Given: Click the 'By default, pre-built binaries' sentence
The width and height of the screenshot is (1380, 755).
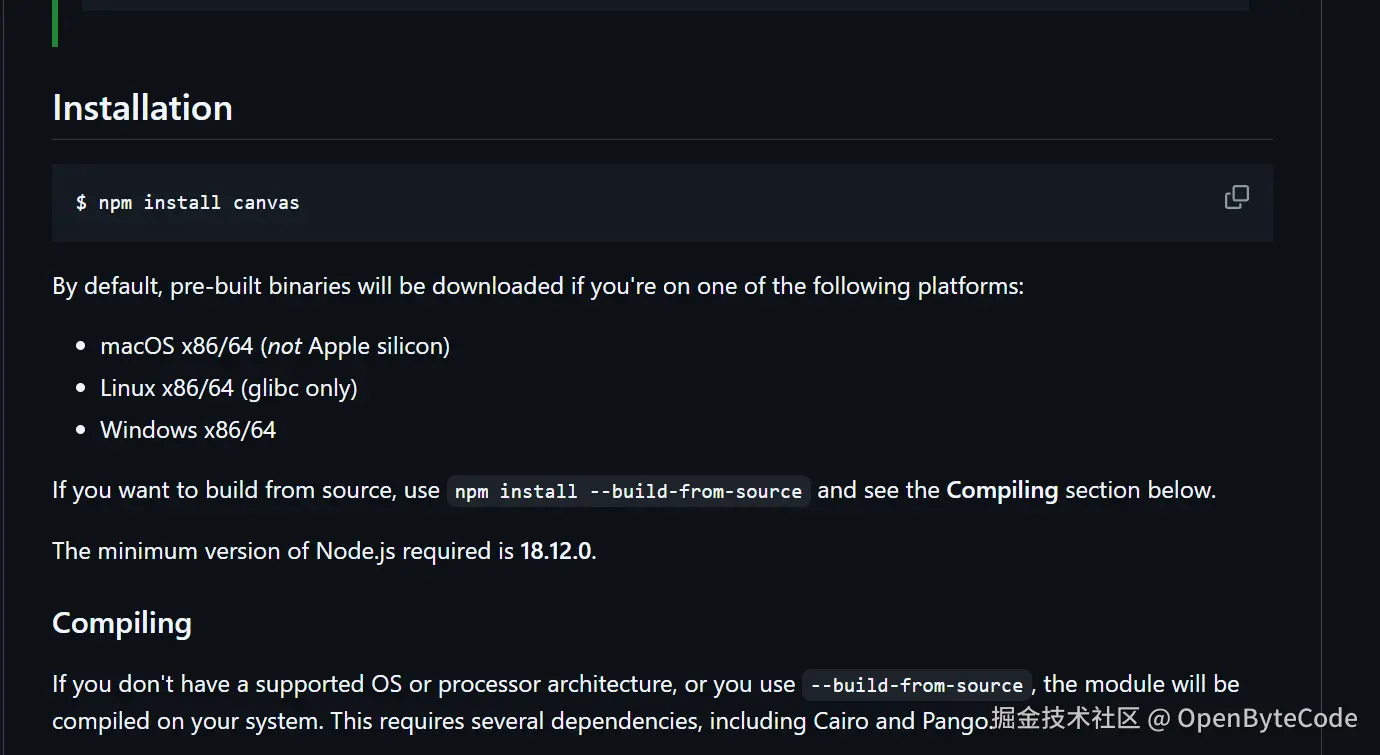Looking at the screenshot, I should pos(300,287).
